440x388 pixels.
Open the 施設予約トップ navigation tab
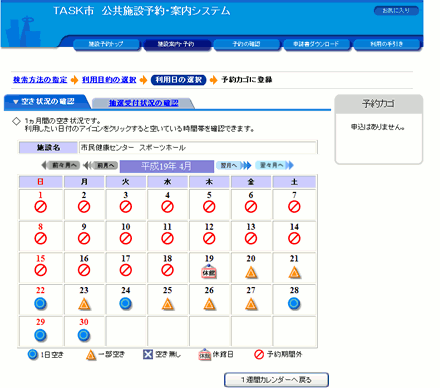106,44
